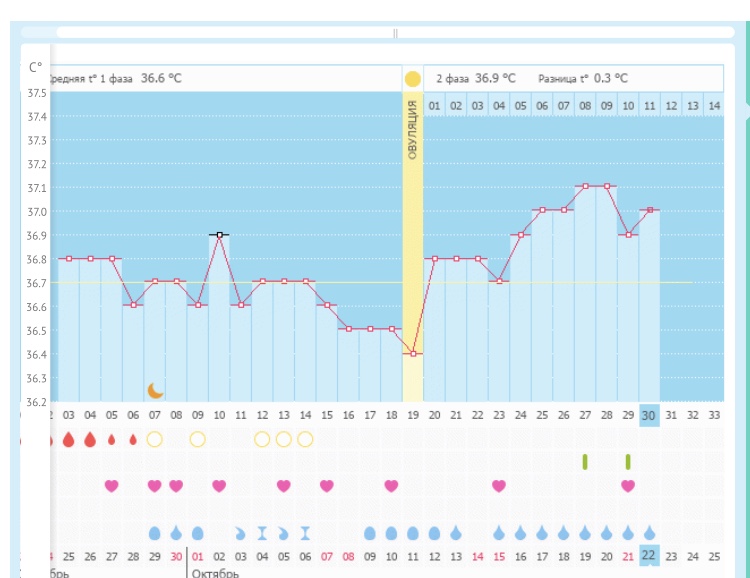The height and width of the screenshot is (578, 750).
Task: Select highlighted cycle day 30
Action: pyautogui.click(x=649, y=415)
